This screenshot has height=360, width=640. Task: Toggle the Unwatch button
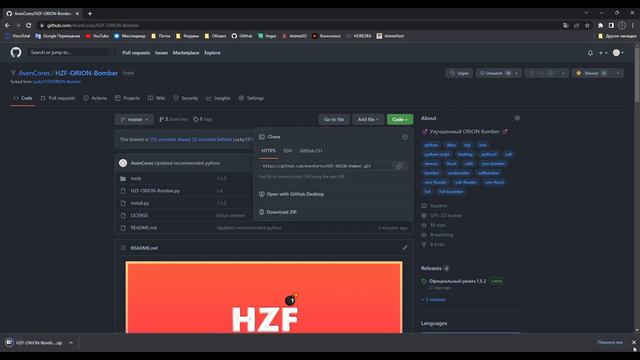click(493, 73)
